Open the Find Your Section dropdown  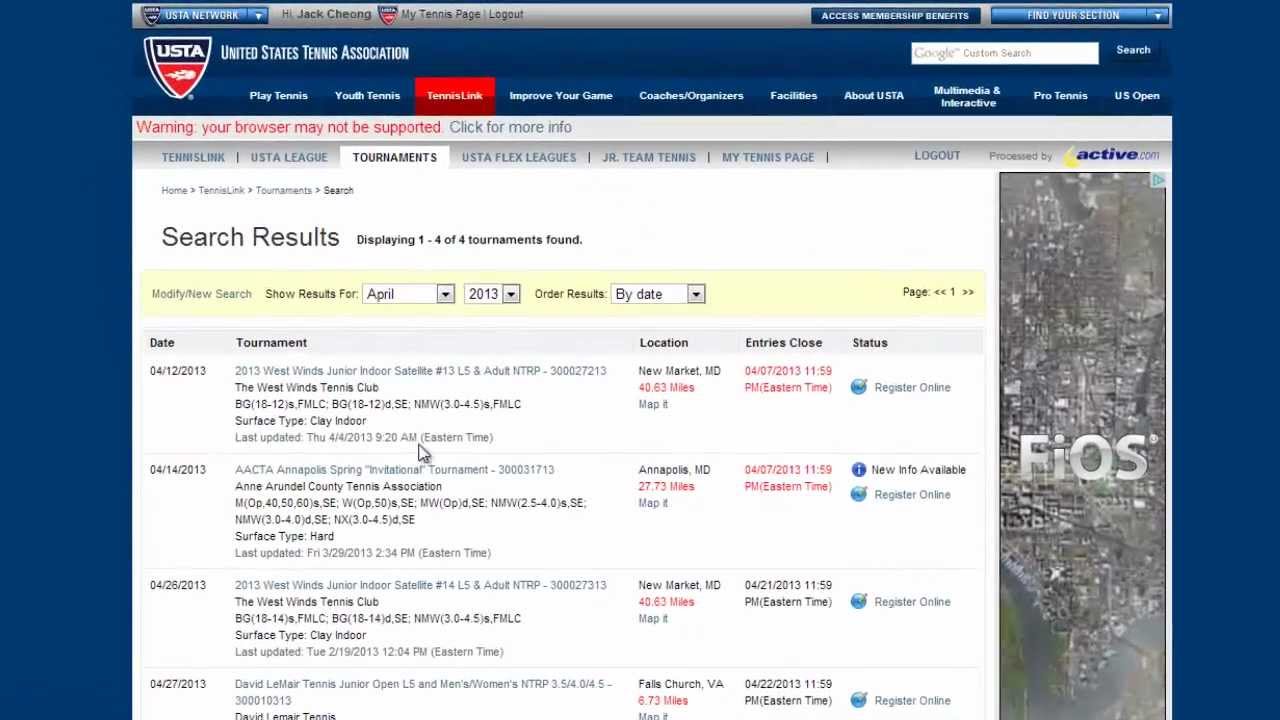1080,15
